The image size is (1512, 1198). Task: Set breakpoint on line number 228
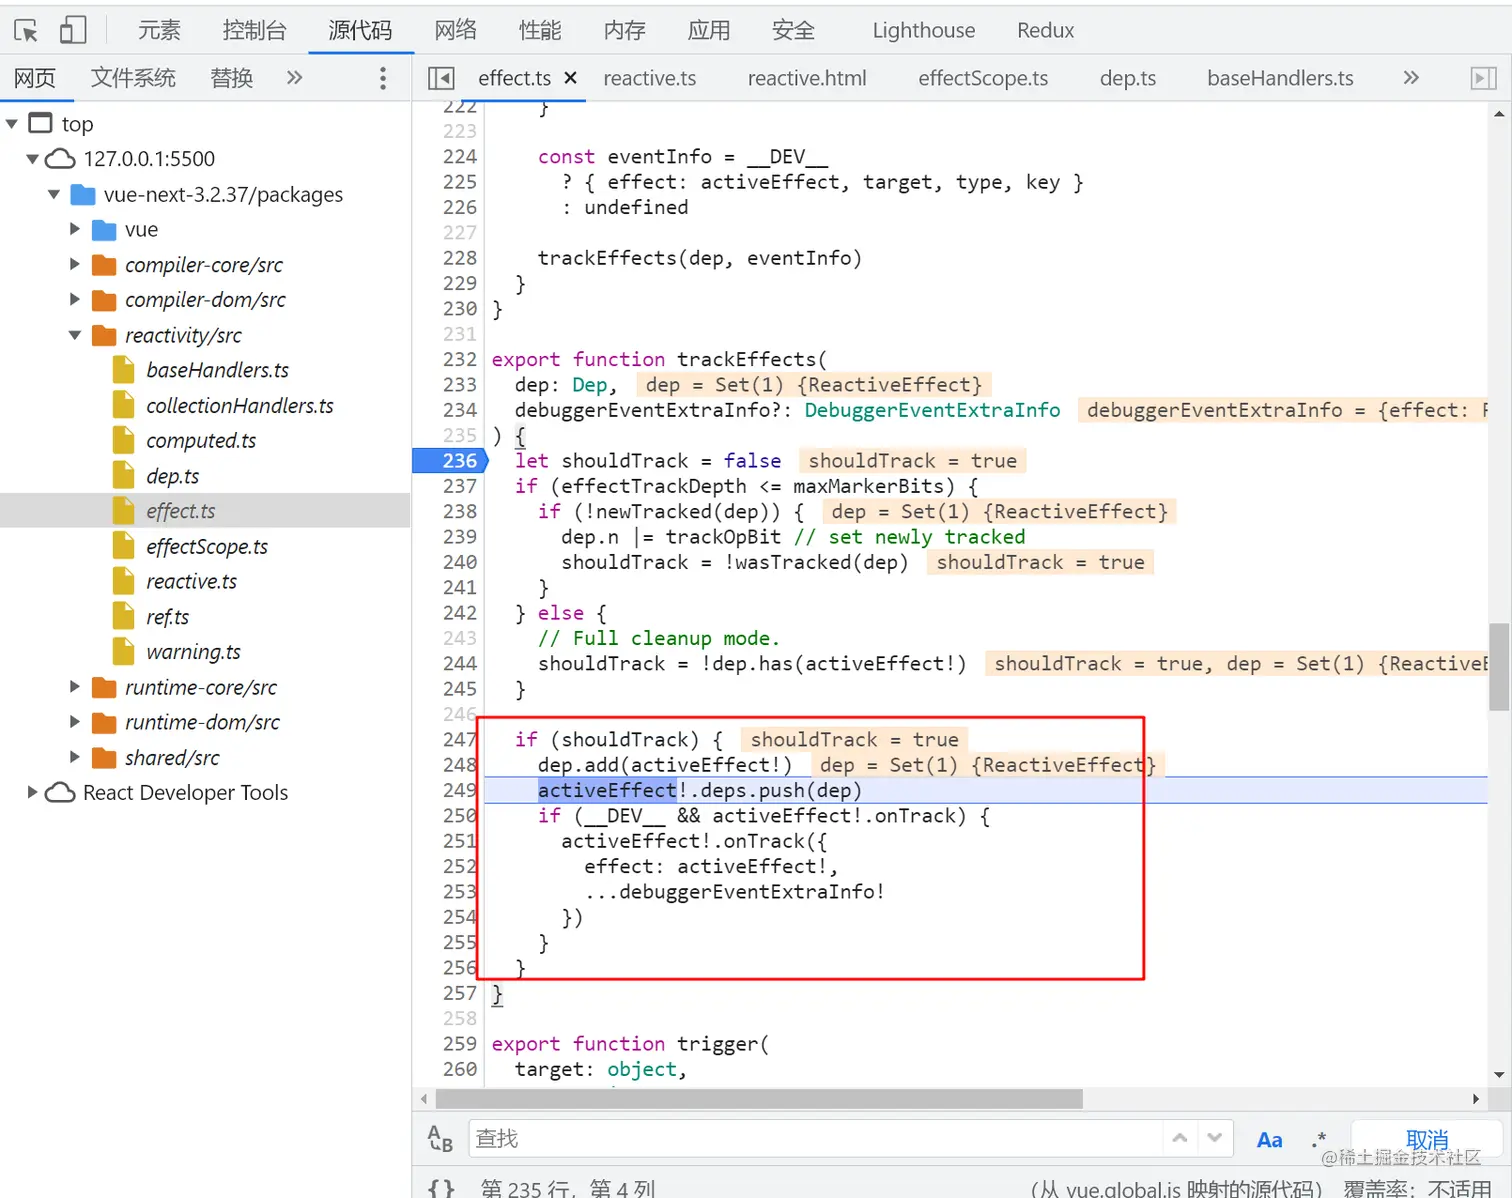coord(459,258)
